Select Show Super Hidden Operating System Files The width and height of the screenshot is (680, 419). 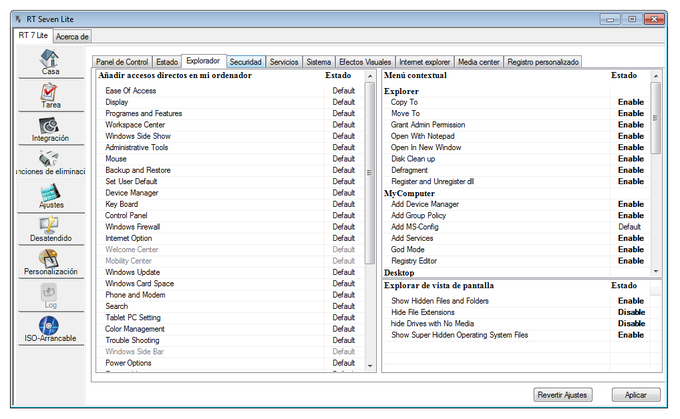[516, 335]
